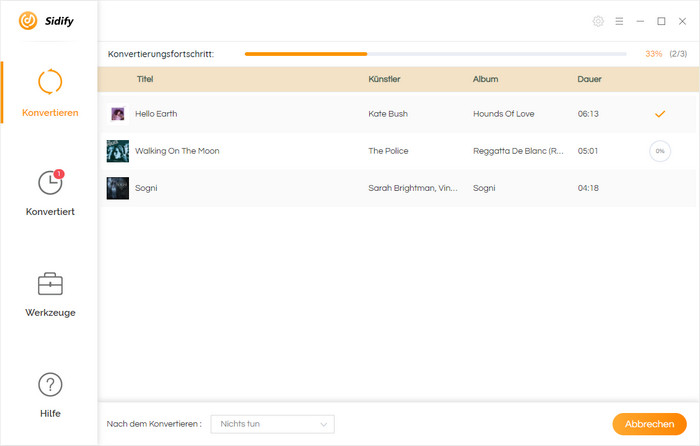
Task: Click duration 04:18
Action: (588, 188)
